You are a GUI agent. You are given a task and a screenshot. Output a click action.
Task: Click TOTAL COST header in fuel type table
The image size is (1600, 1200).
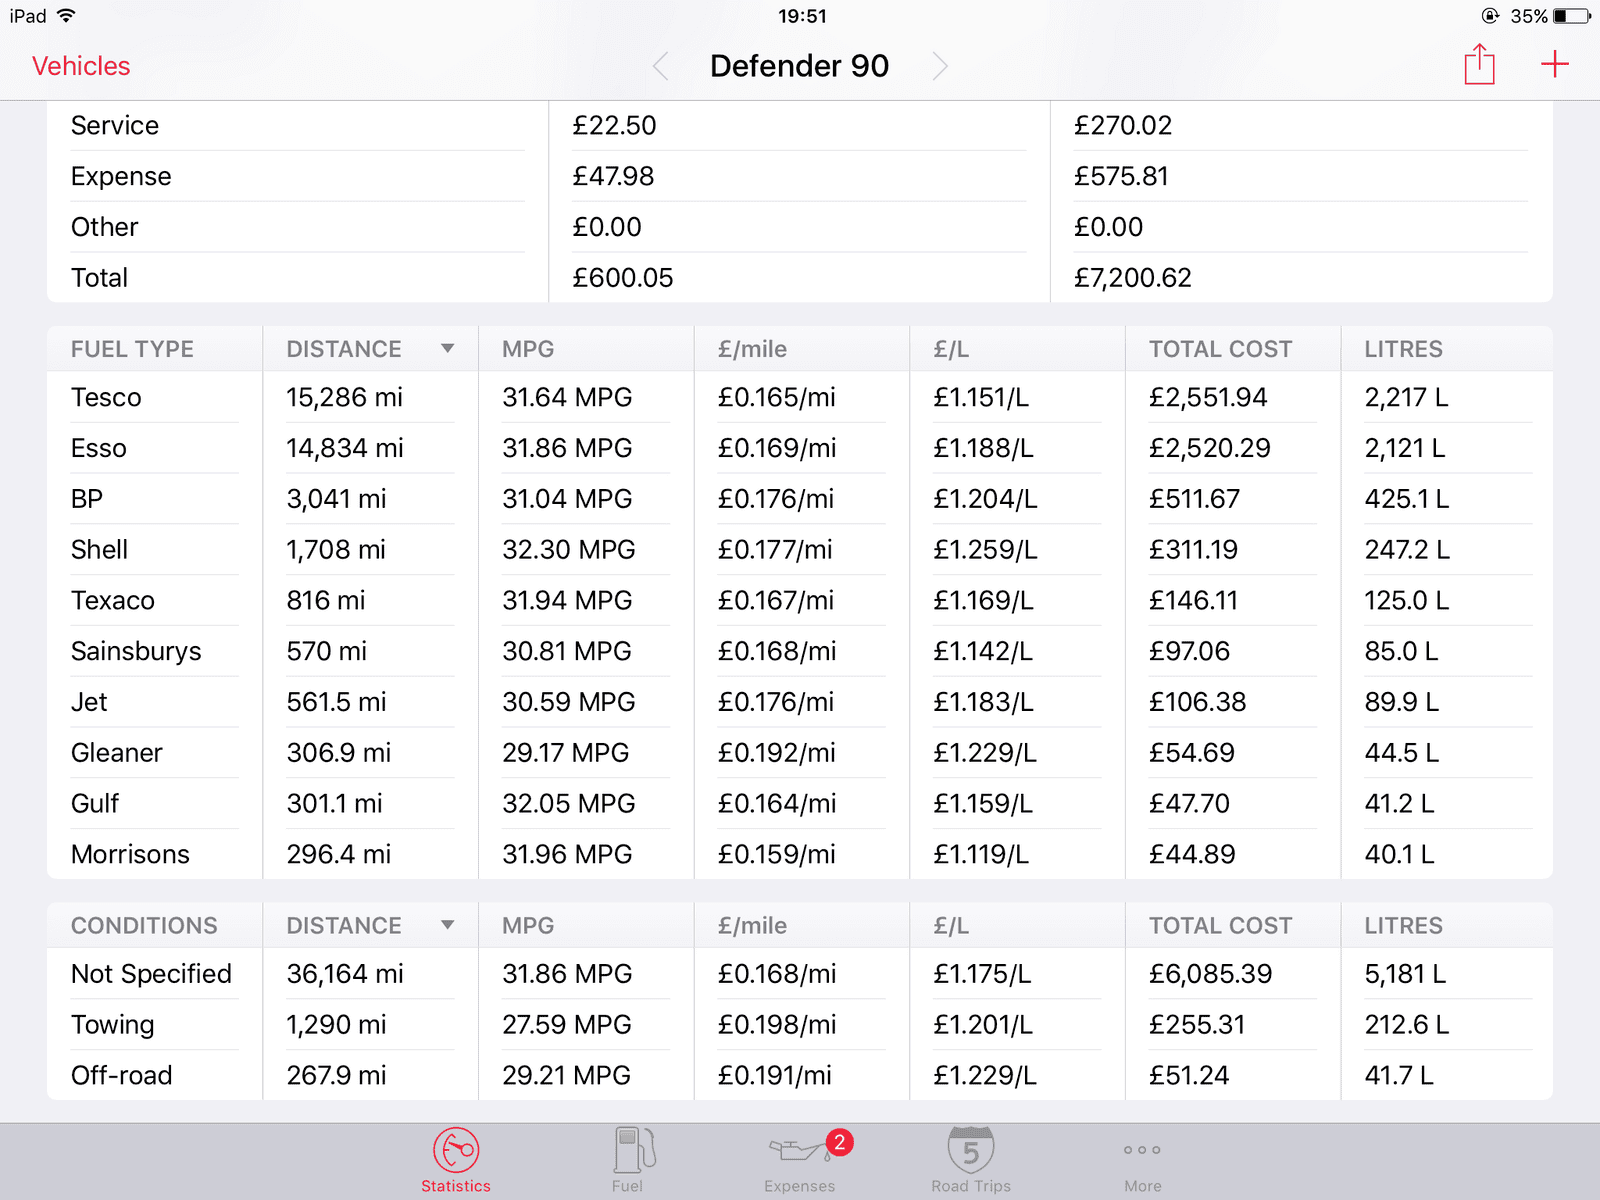[x=1220, y=349]
